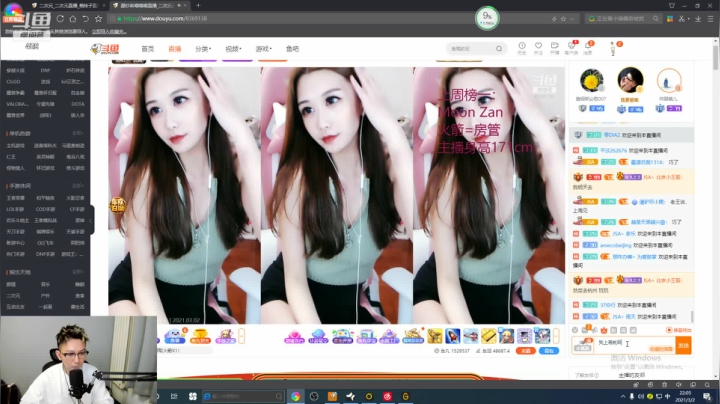Click the browser undo/back arrow icon
720x404 pixels.
click(x=85, y=19)
